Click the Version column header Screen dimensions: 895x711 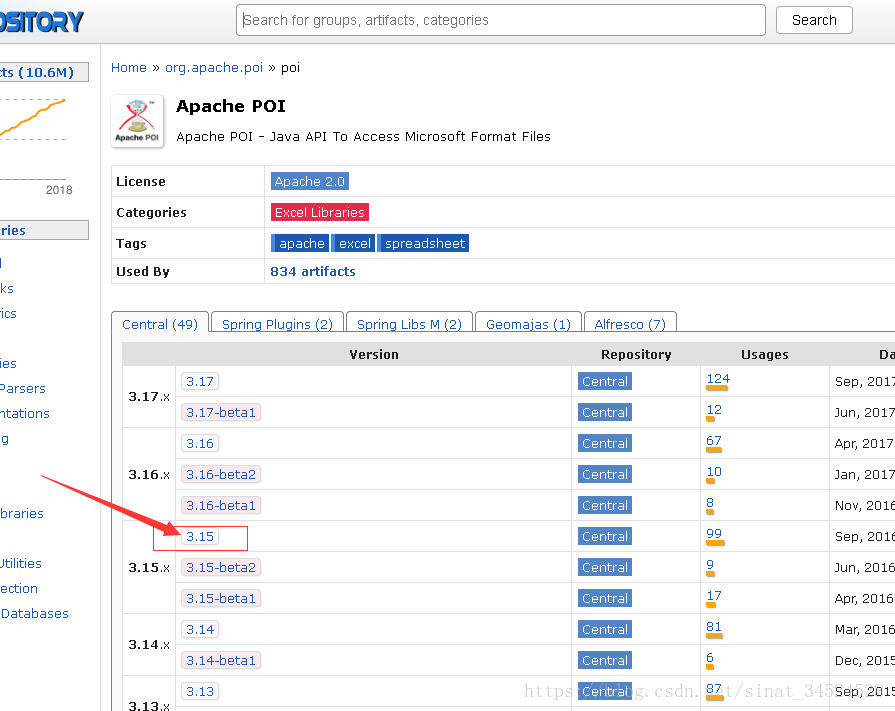(374, 354)
